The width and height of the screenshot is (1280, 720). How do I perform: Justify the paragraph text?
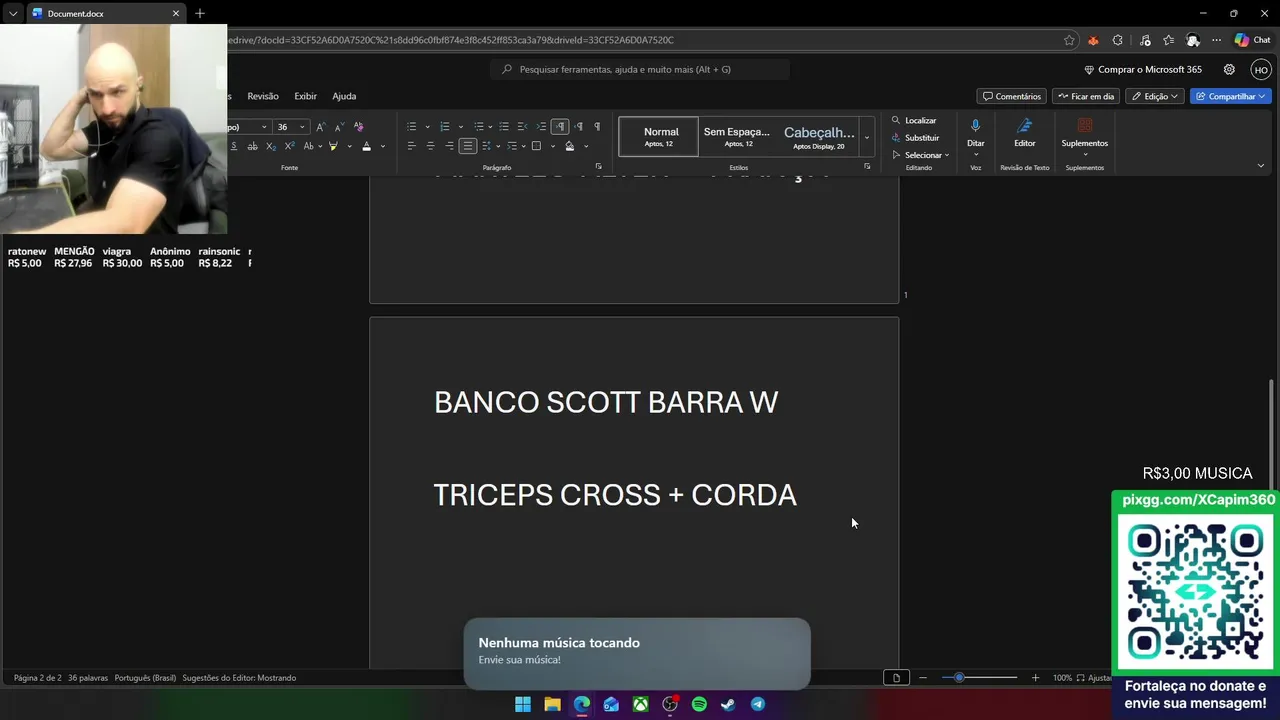467,146
